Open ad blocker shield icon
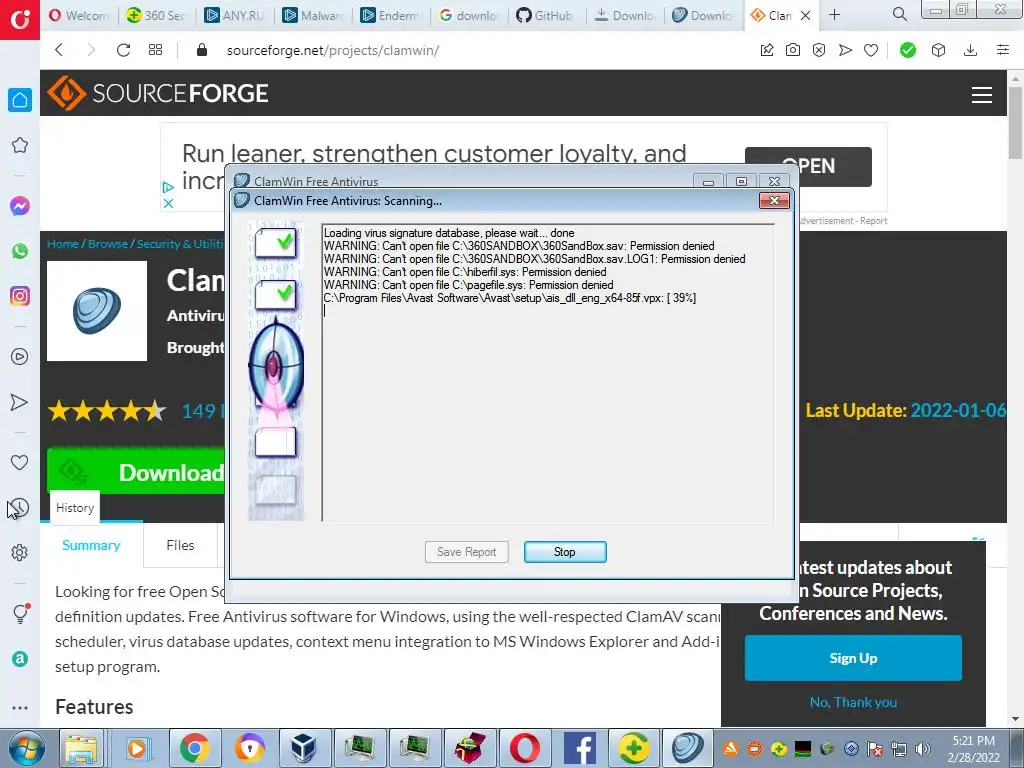This screenshot has width=1024, height=768. (819, 50)
